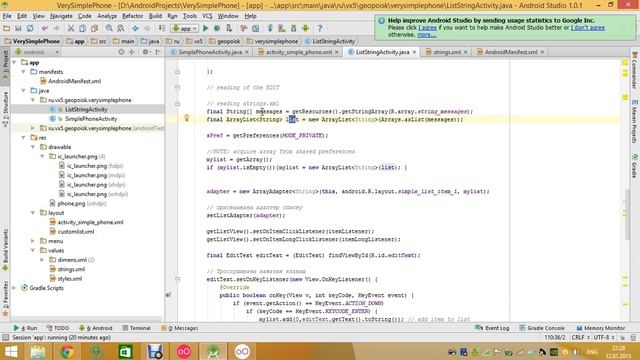The width and height of the screenshot is (640, 360).
Task: Collapse the manifests folder
Action: 23,72
